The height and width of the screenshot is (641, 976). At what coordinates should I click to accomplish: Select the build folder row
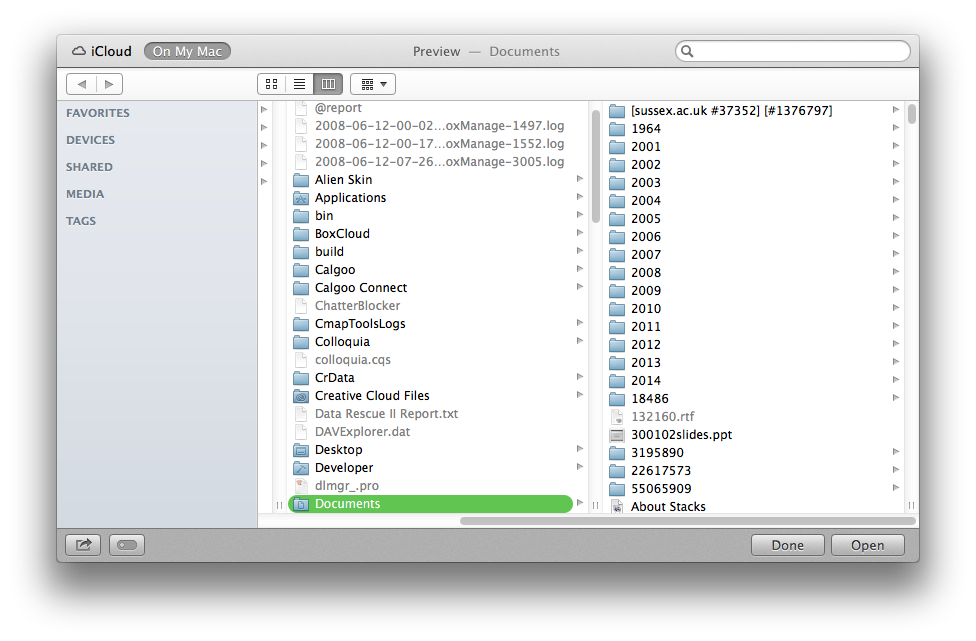[438, 252]
